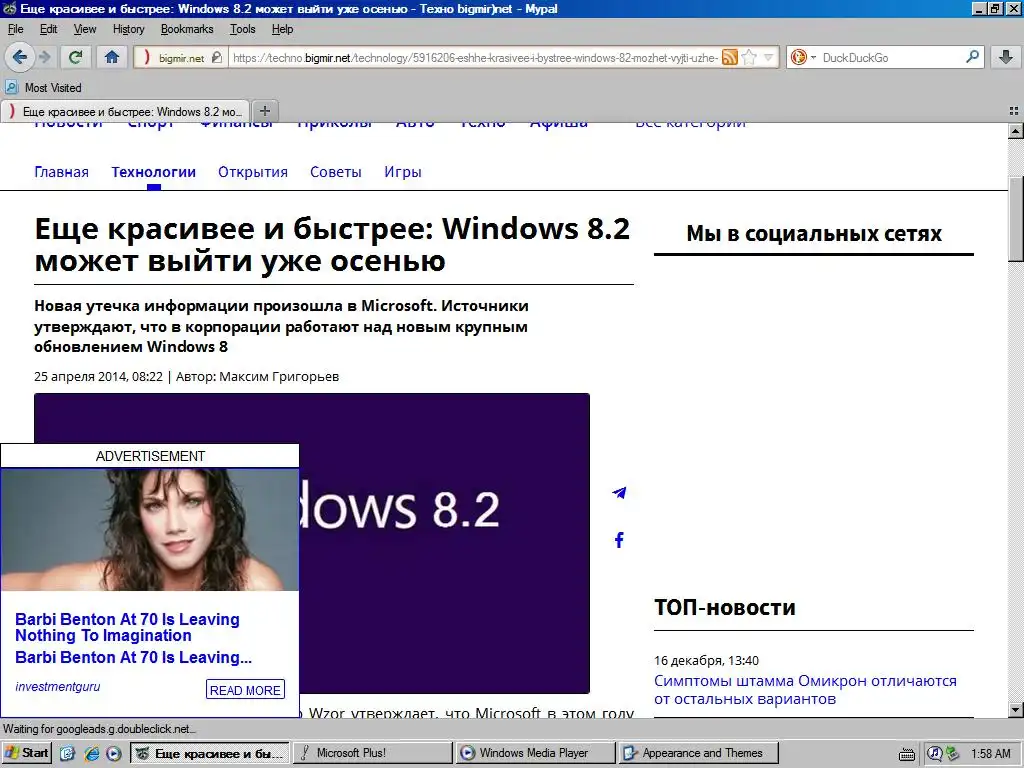Image resolution: width=1024 pixels, height=768 pixels.
Task: Open the Windows Start menu
Action: tap(27, 753)
